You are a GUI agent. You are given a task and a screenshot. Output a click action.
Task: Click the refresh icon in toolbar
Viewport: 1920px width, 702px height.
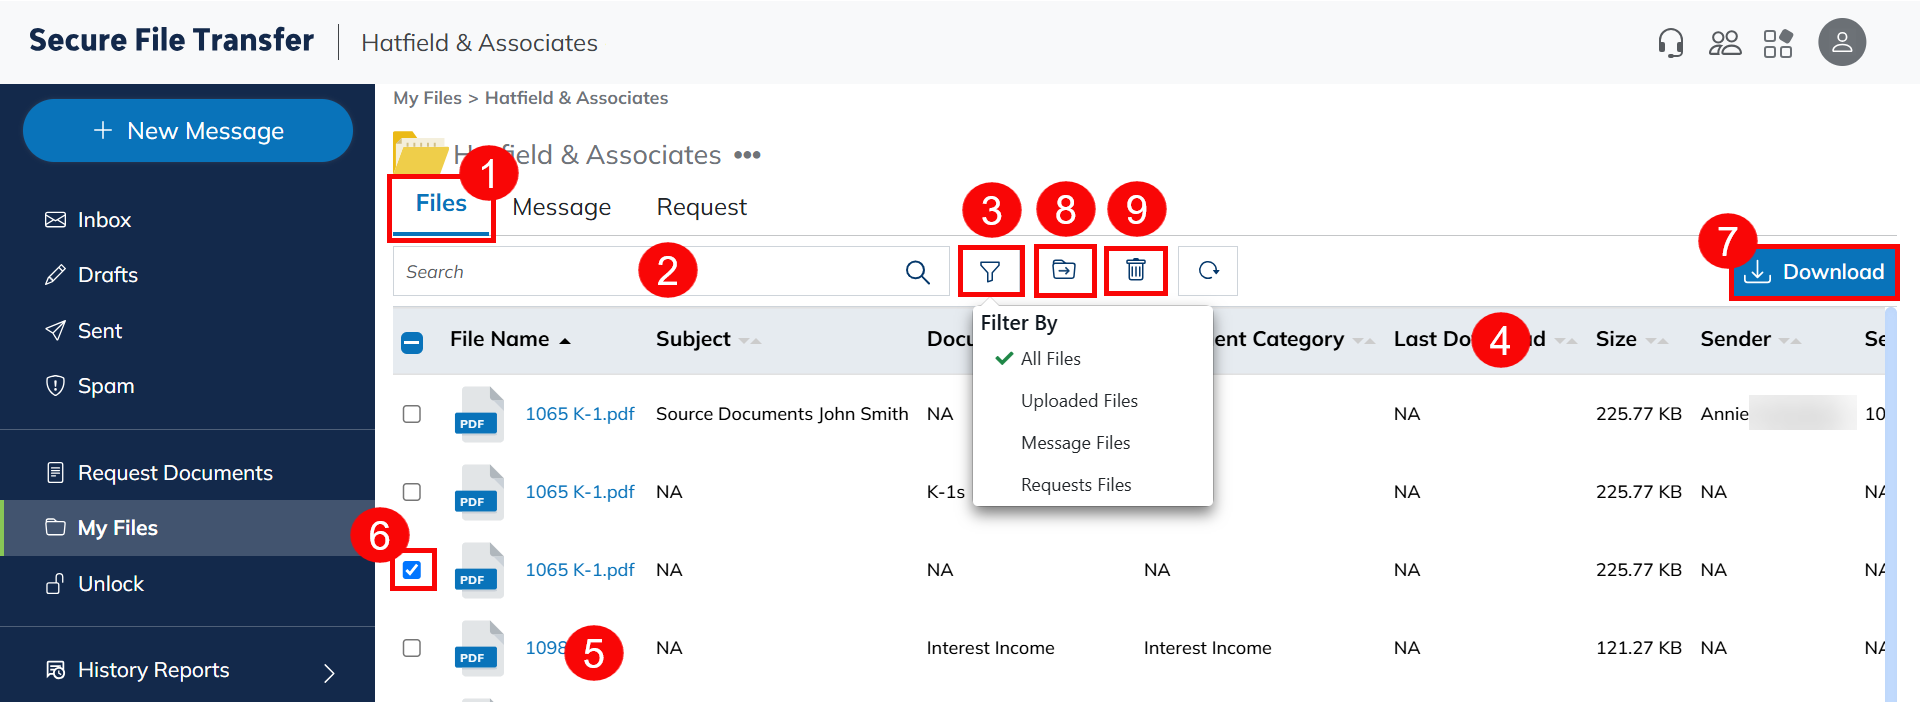(x=1208, y=271)
